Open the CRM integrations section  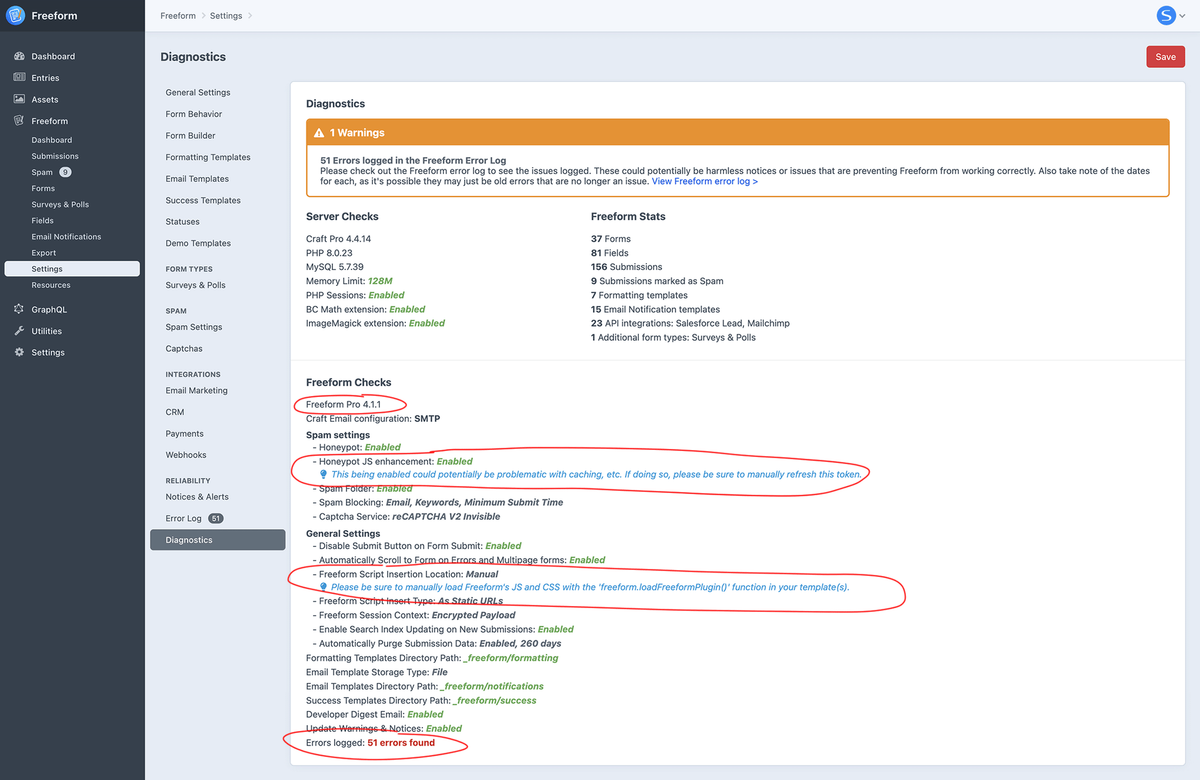tap(175, 412)
